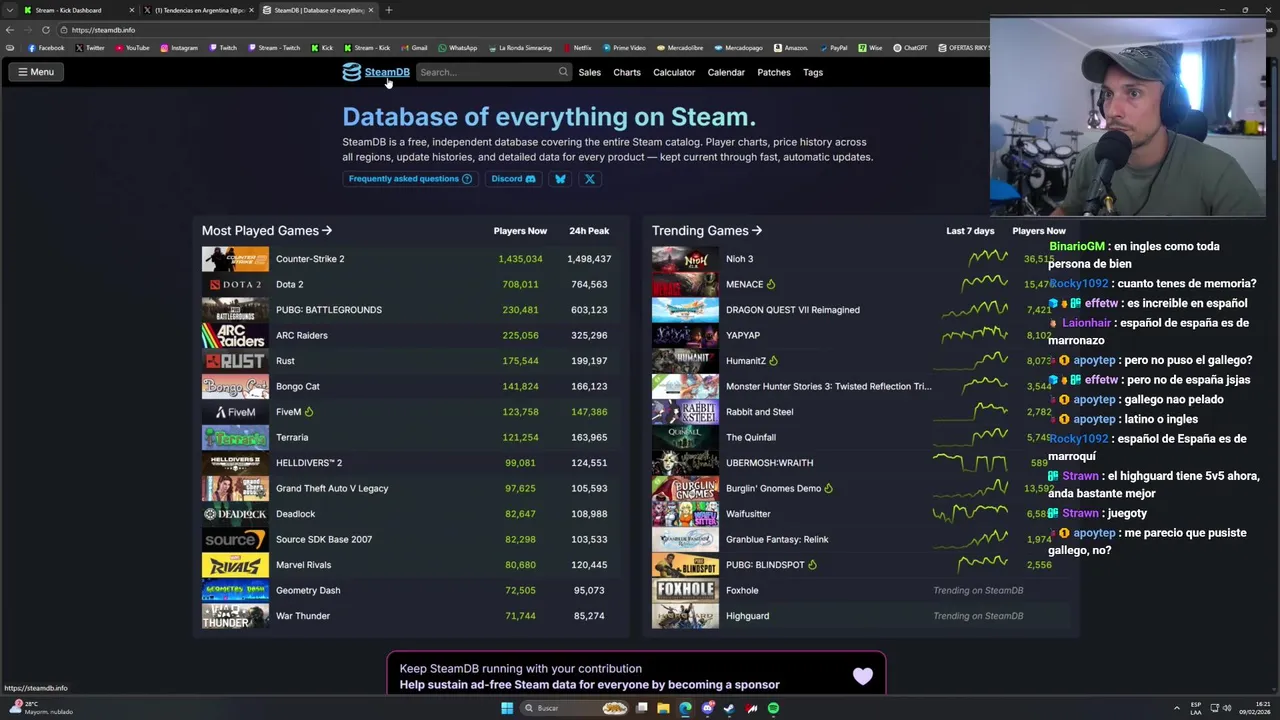Click the Windows Start button
1280x720 pixels.
(507, 708)
